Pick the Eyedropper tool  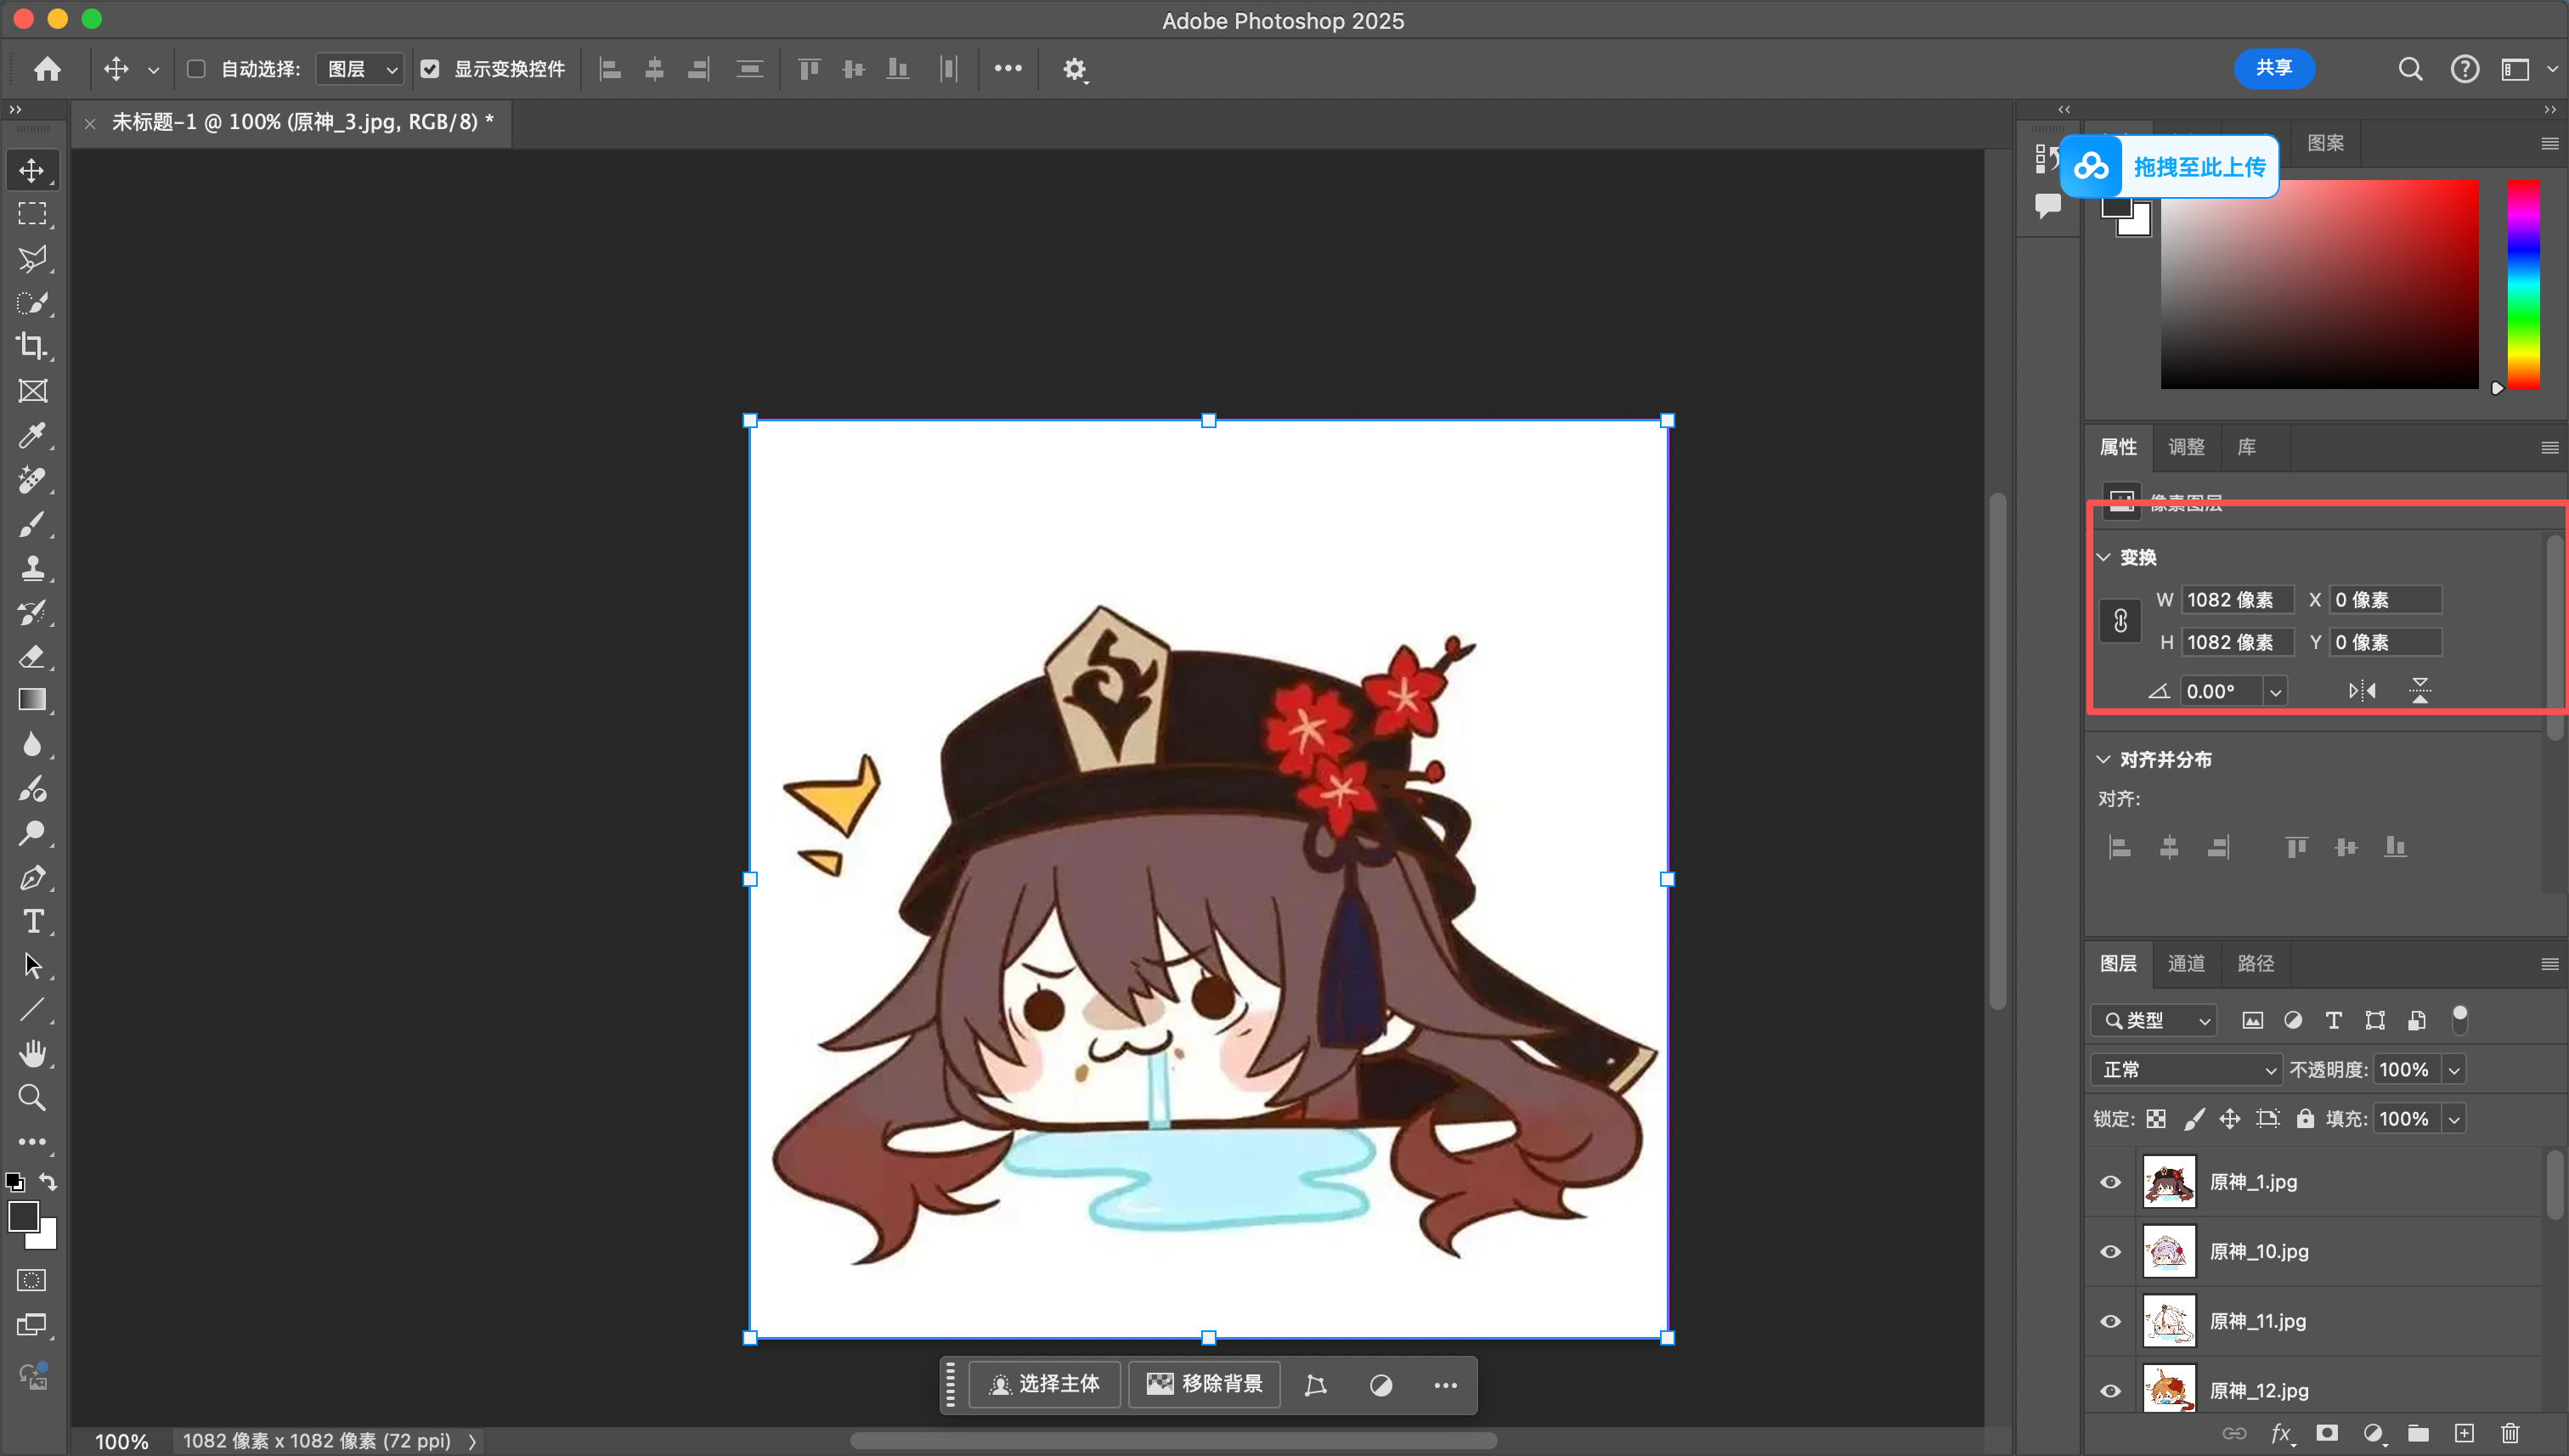[32, 435]
